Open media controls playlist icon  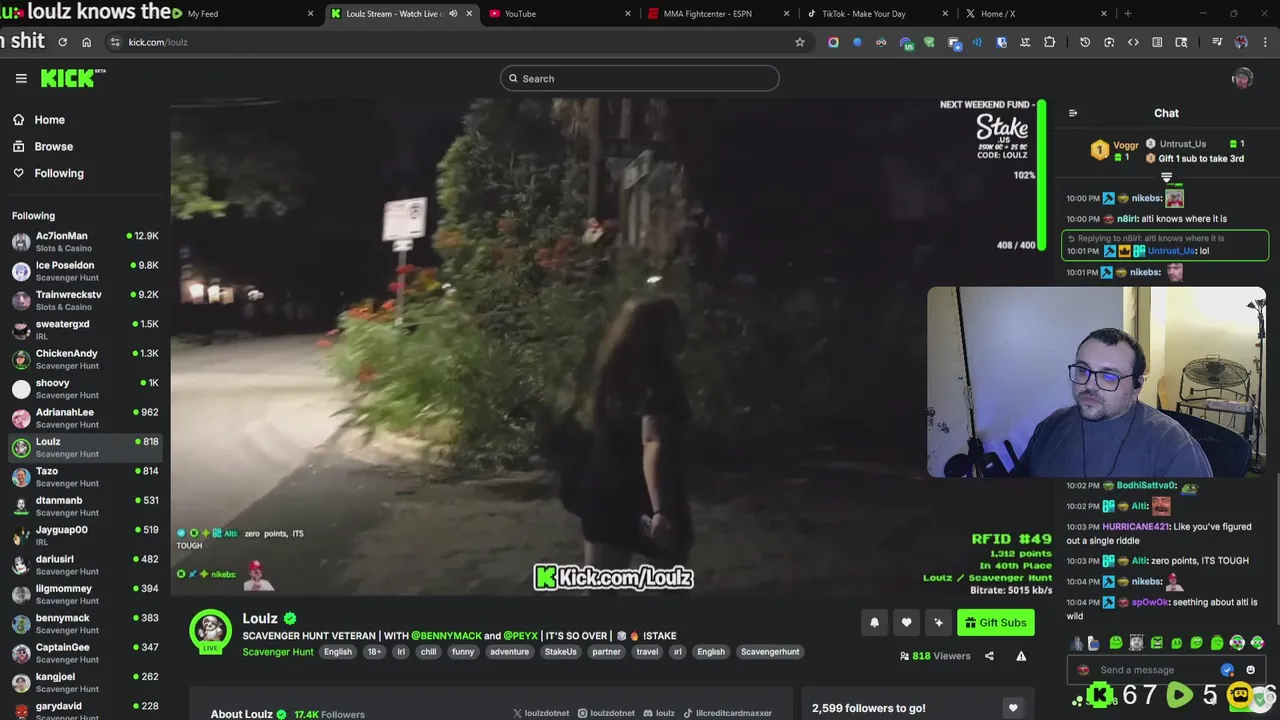(1217, 42)
